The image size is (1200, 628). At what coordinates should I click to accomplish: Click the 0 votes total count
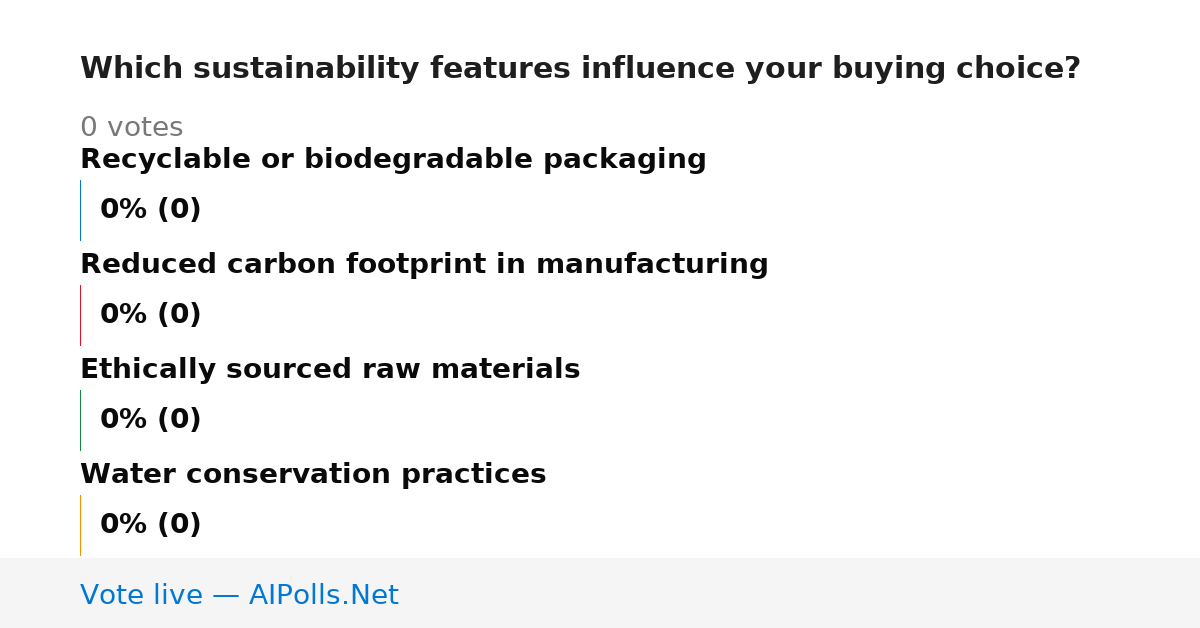pyautogui.click(x=131, y=128)
